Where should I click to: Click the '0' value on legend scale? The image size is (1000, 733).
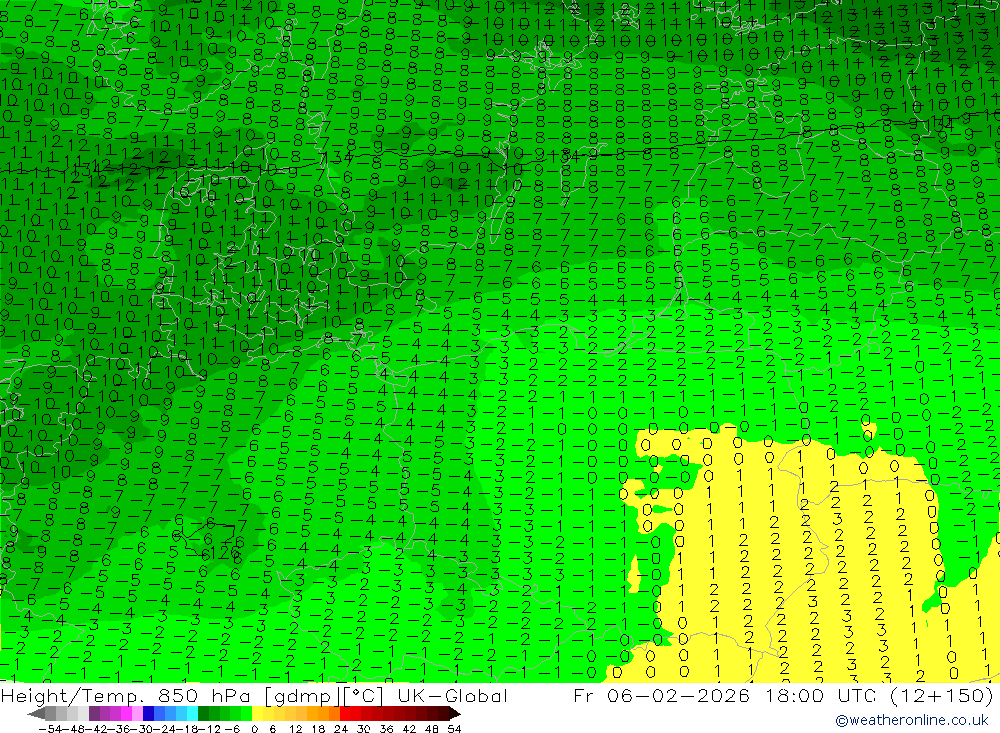[x=254, y=729]
